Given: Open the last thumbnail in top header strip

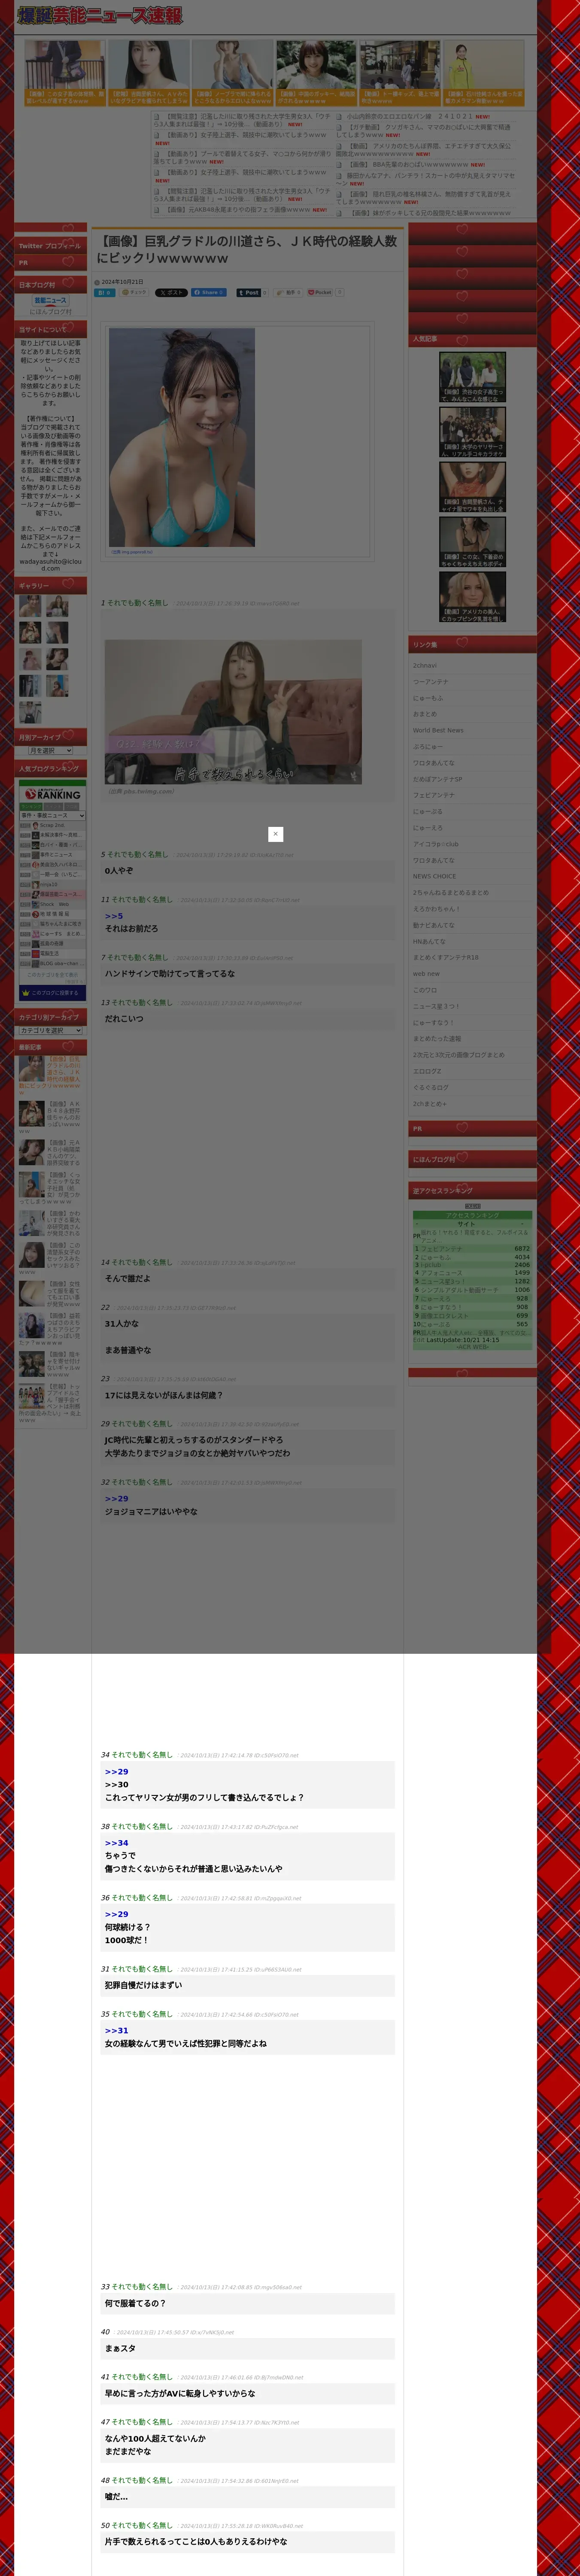Looking at the screenshot, I should click(484, 73).
